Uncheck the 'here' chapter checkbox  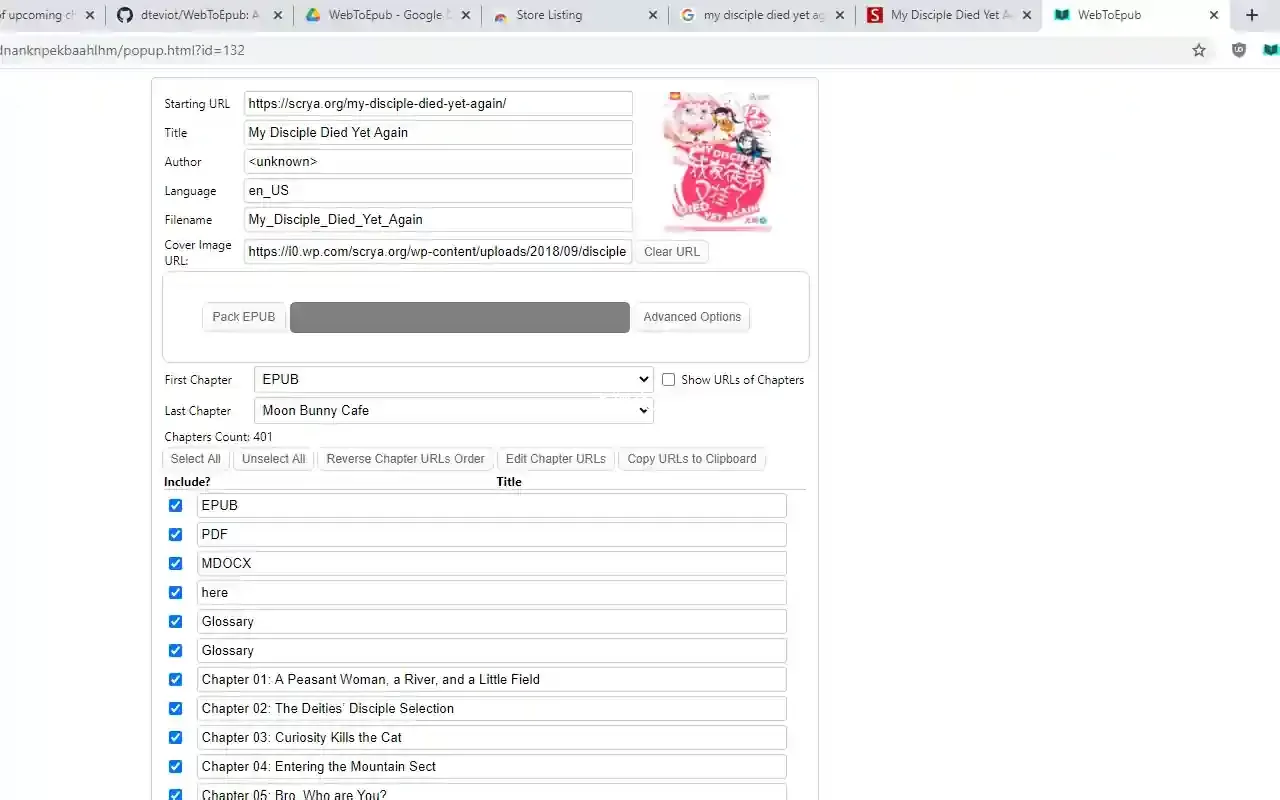tap(175, 592)
